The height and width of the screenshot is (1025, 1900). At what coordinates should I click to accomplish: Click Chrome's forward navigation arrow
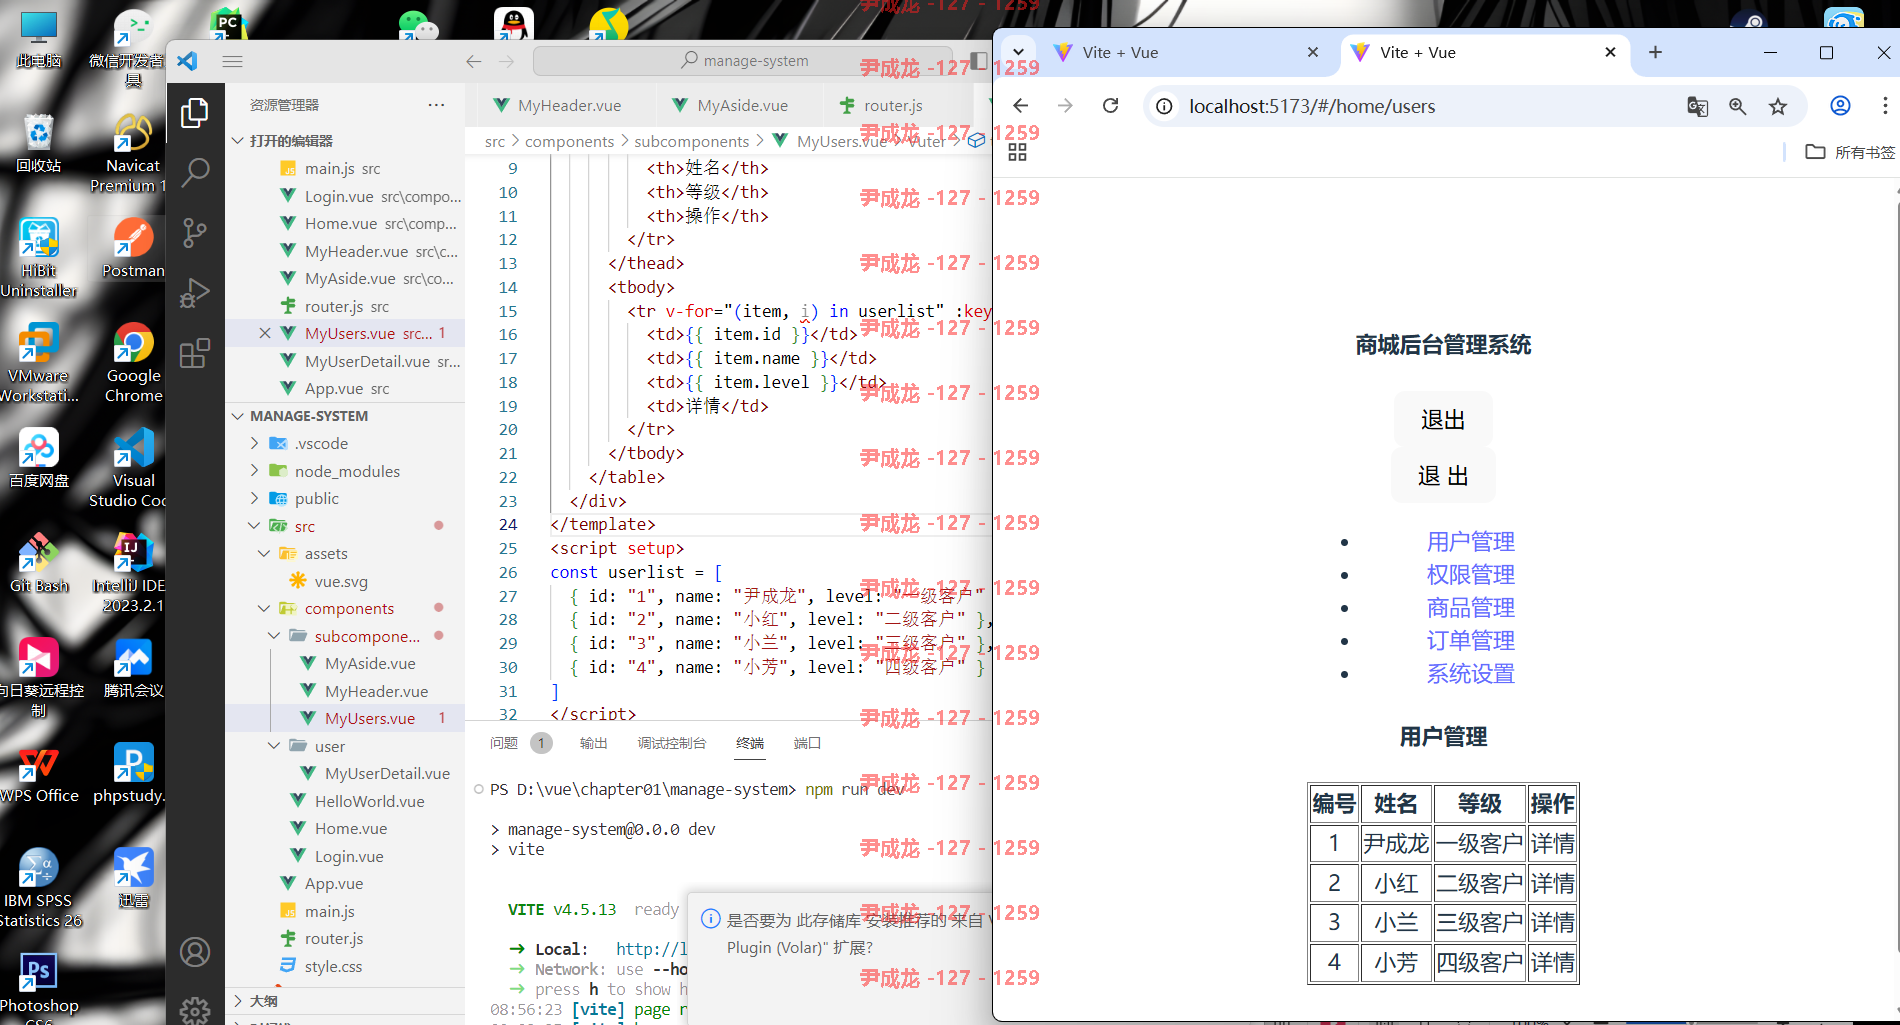(1065, 106)
